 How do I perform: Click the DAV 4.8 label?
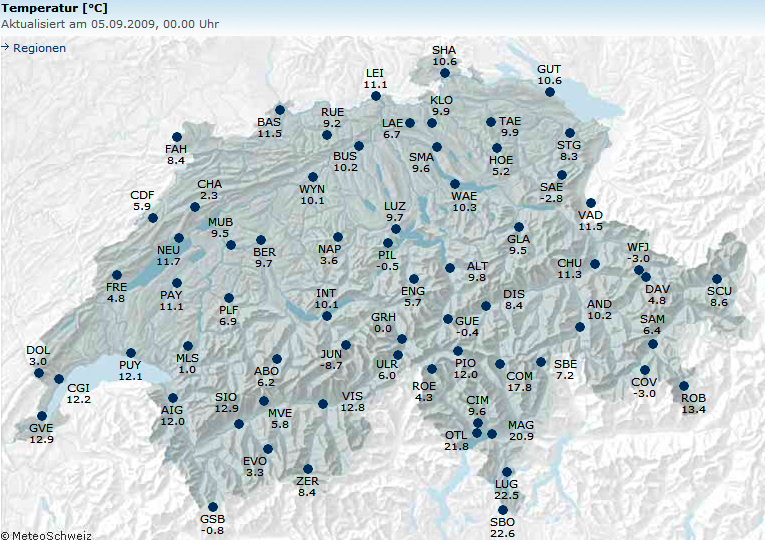pos(657,295)
